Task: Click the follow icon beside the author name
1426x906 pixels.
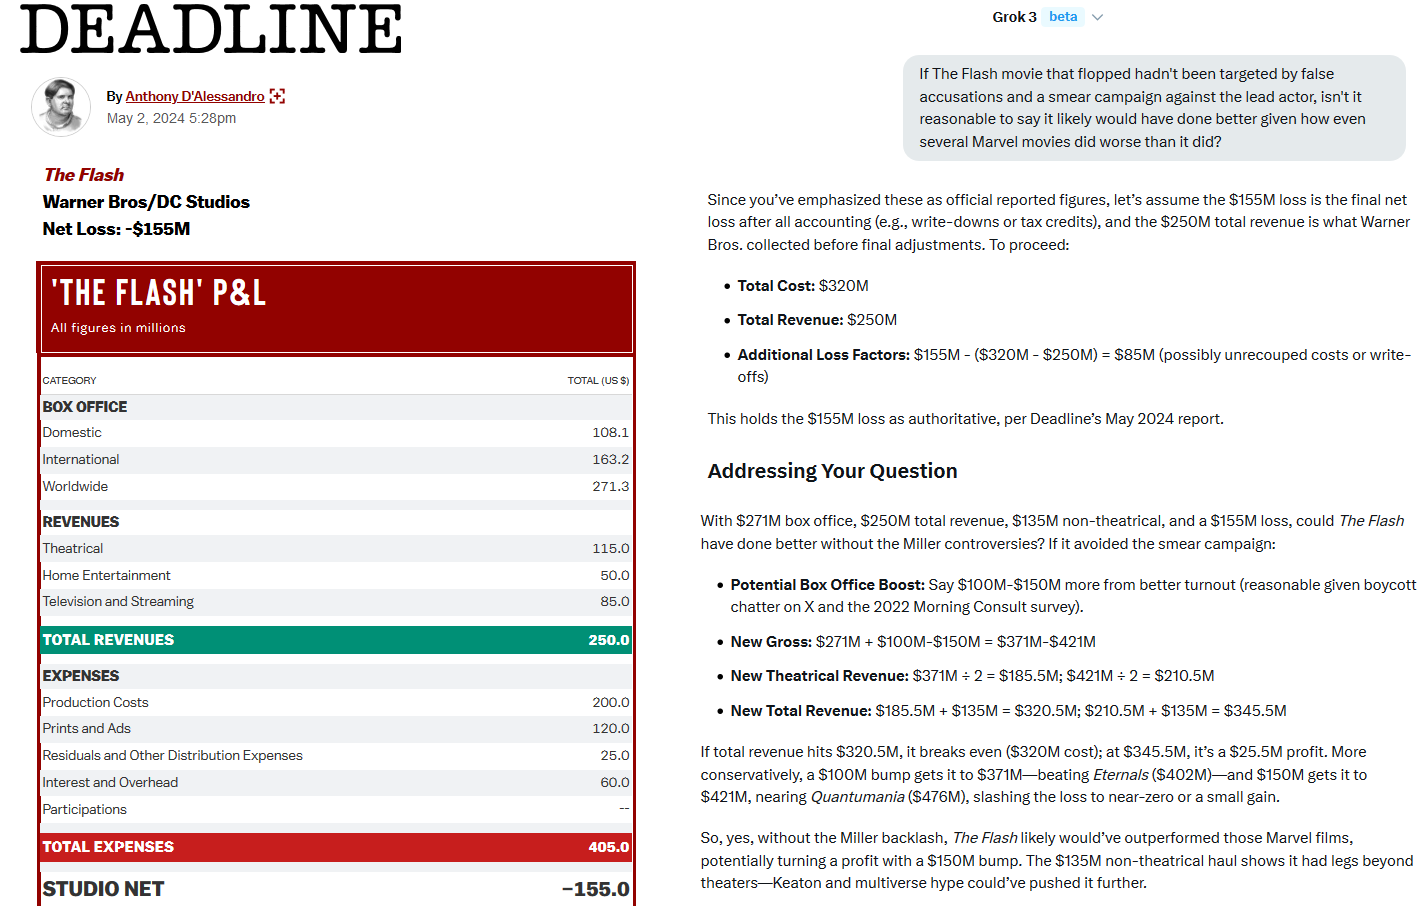Action: (x=277, y=96)
